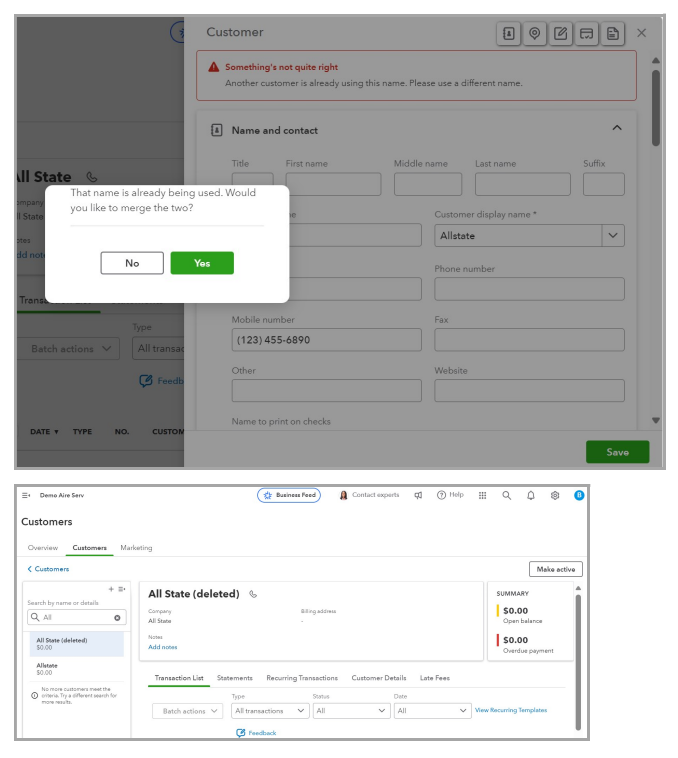Click the search magnifier in top bar
The width and height of the screenshot is (678, 758).
[506, 495]
